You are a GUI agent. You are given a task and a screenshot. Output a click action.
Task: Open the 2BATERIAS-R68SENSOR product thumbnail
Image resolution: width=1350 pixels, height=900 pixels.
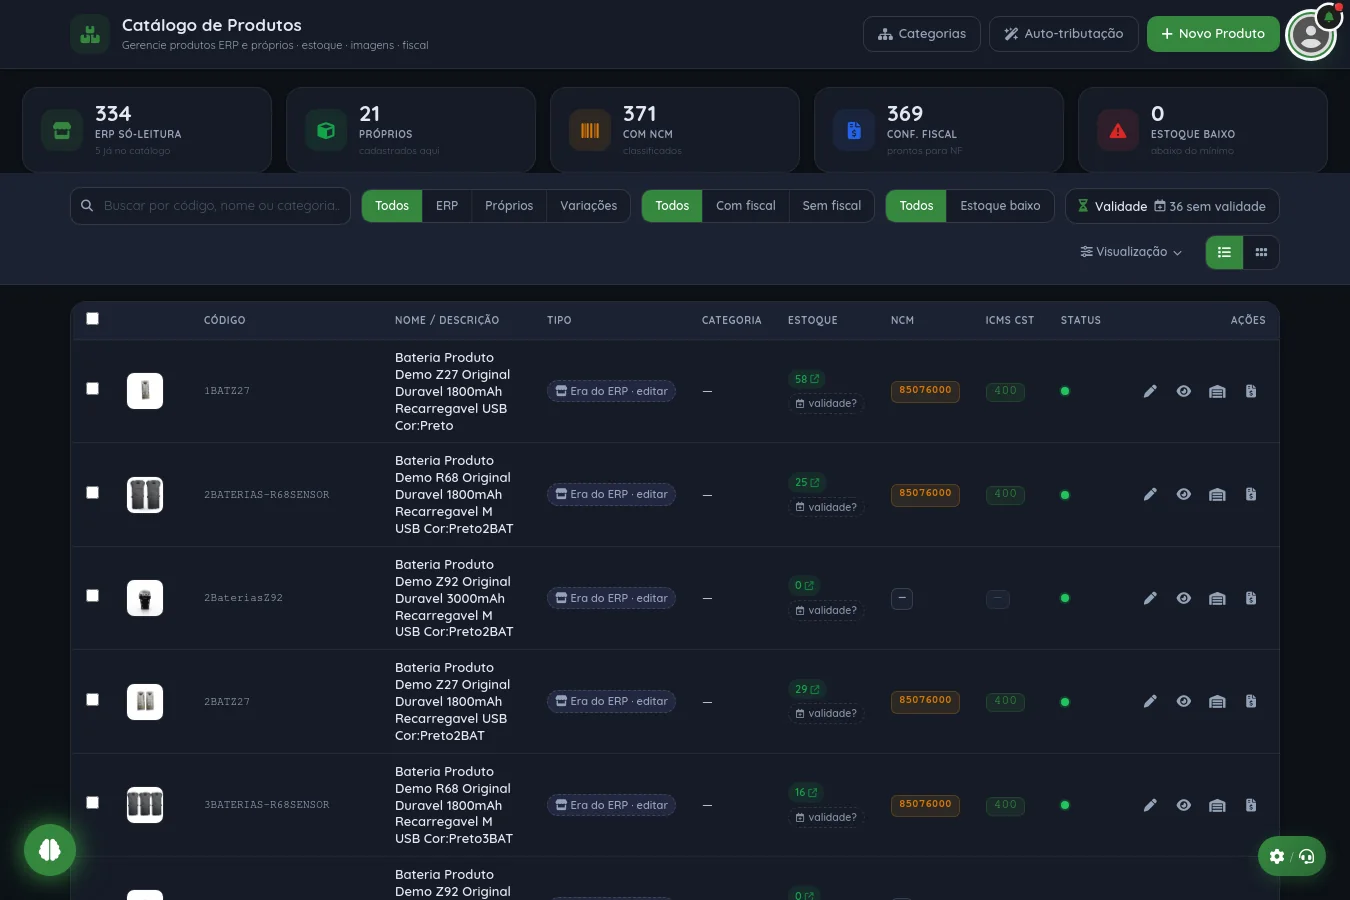[145, 495]
